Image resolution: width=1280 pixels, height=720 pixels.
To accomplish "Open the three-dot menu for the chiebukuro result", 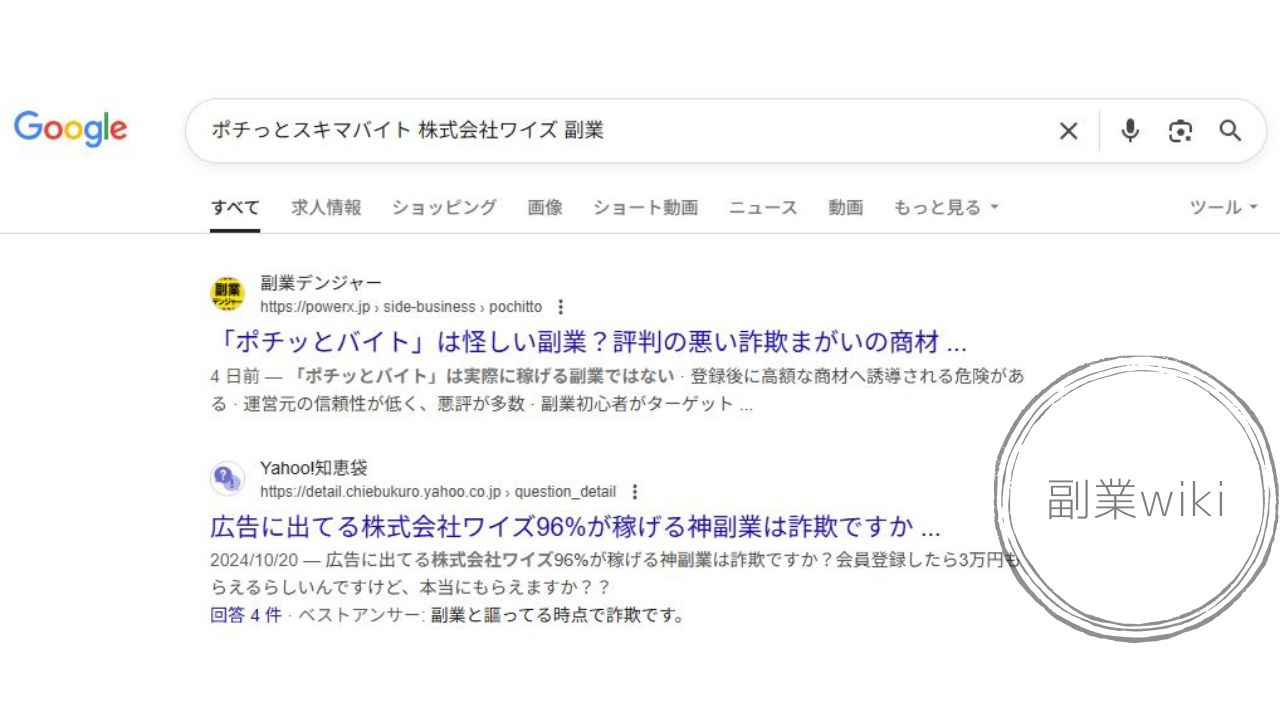I will pyautogui.click(x=634, y=492).
